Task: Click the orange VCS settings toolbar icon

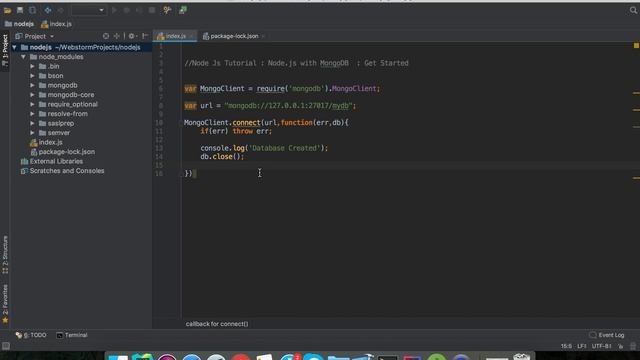Action: click(167, 10)
